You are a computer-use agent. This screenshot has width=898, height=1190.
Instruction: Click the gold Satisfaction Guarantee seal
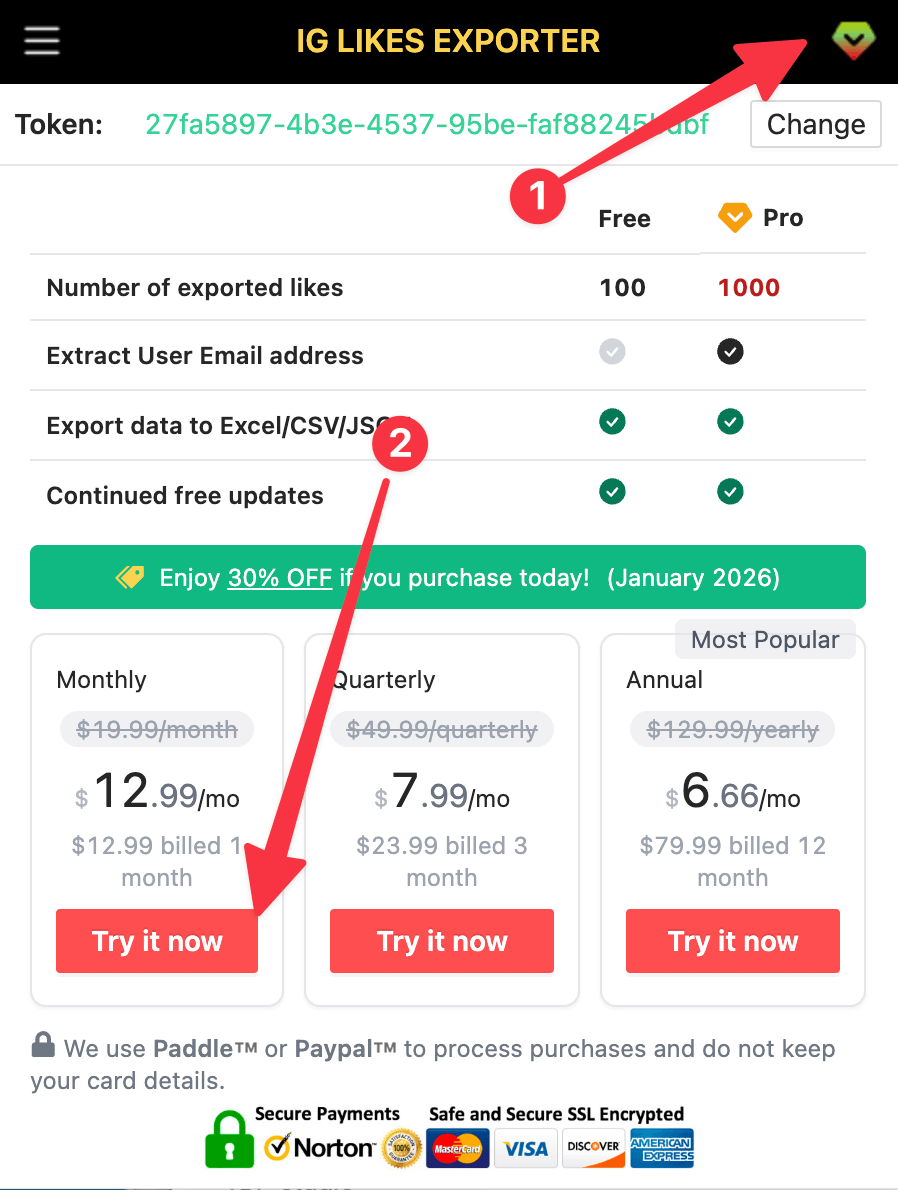coord(400,1148)
